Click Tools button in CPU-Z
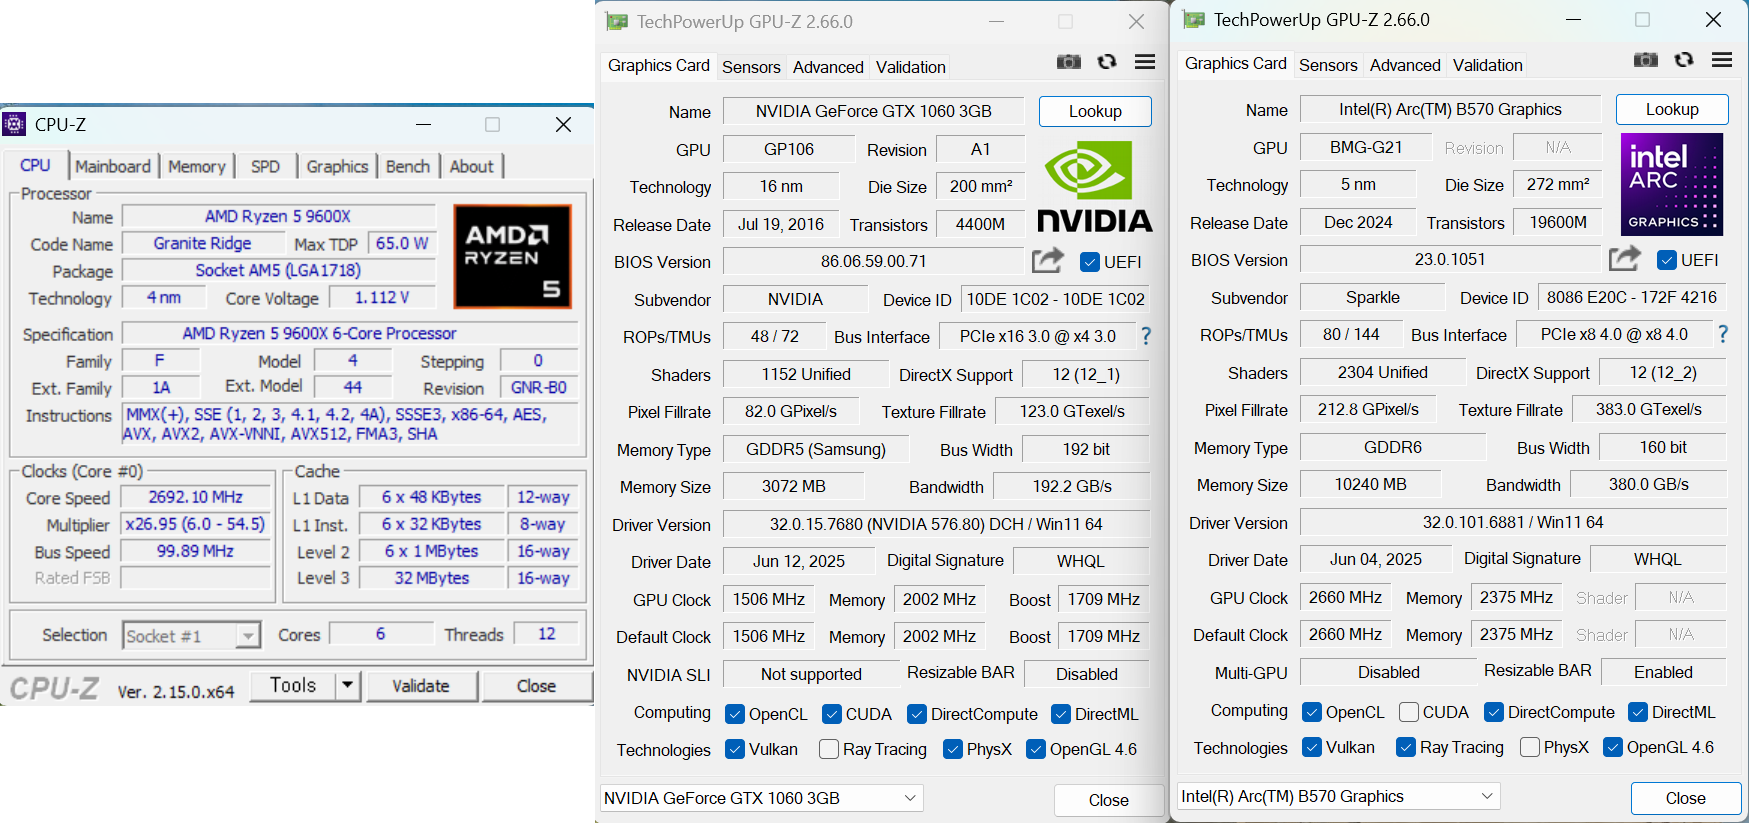The width and height of the screenshot is (1749, 823). [x=292, y=685]
